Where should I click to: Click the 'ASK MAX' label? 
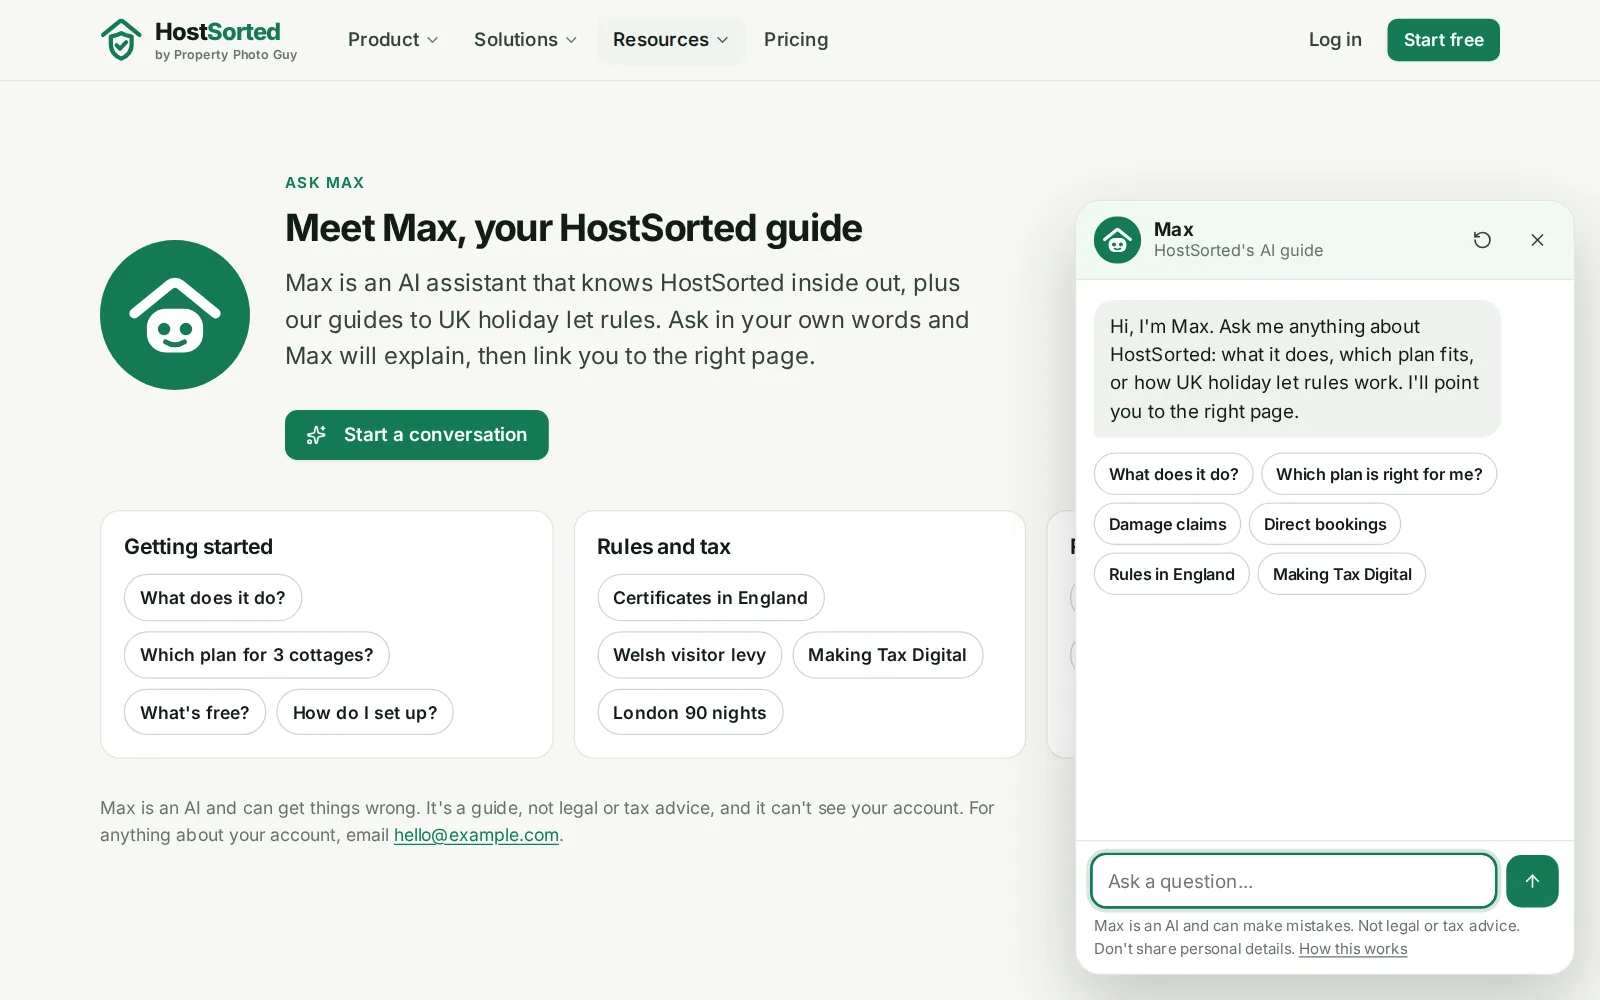click(325, 183)
